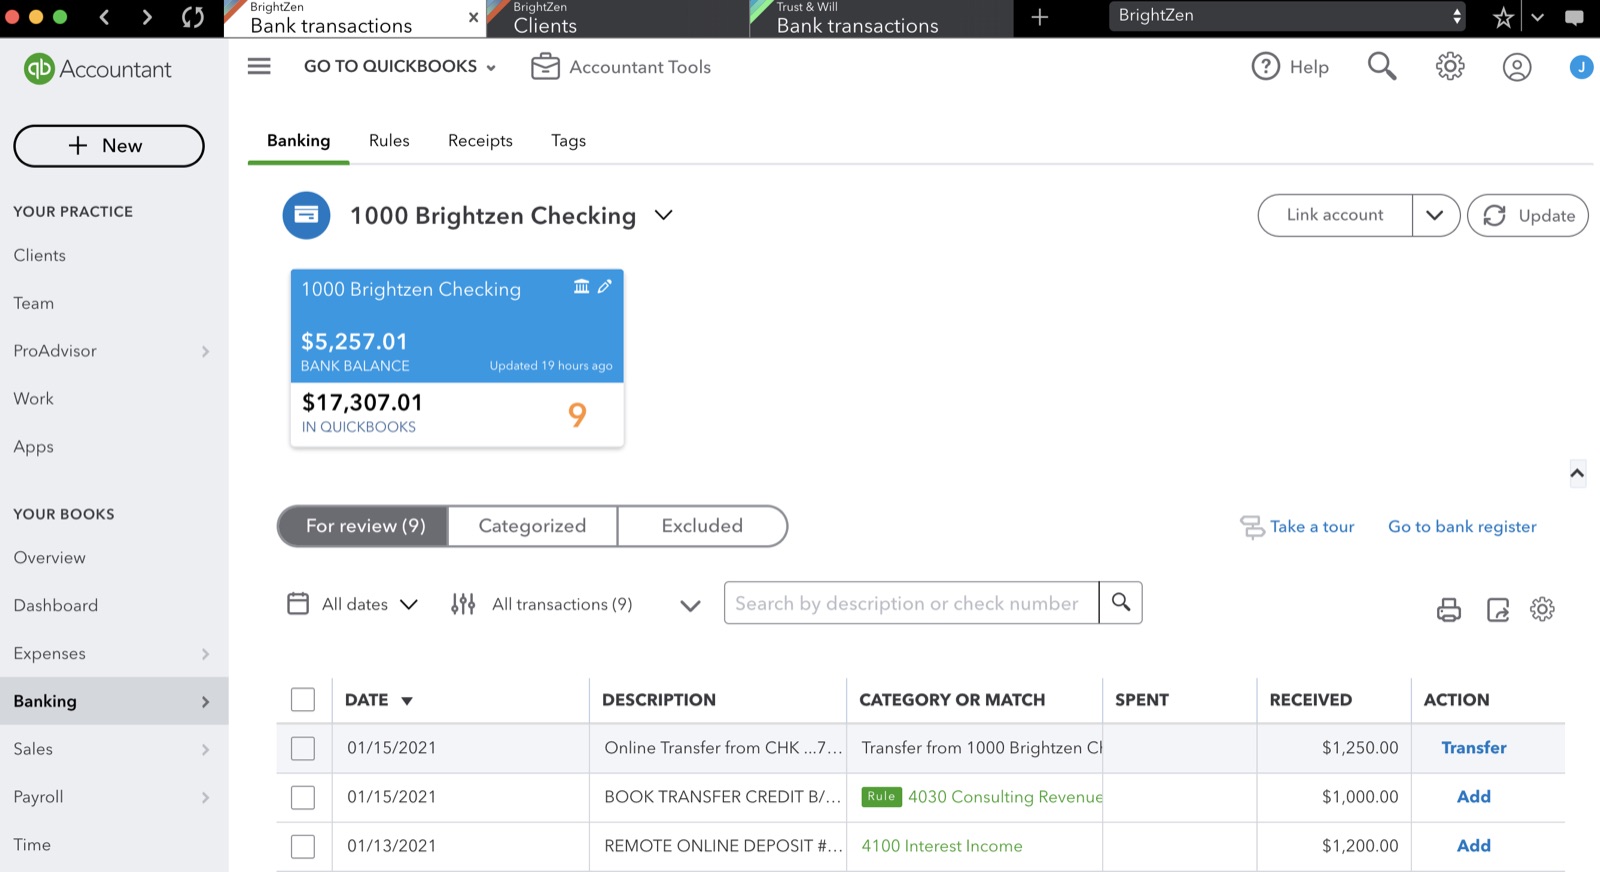The image size is (1600, 872).
Task: Click the New button
Action: tap(109, 146)
